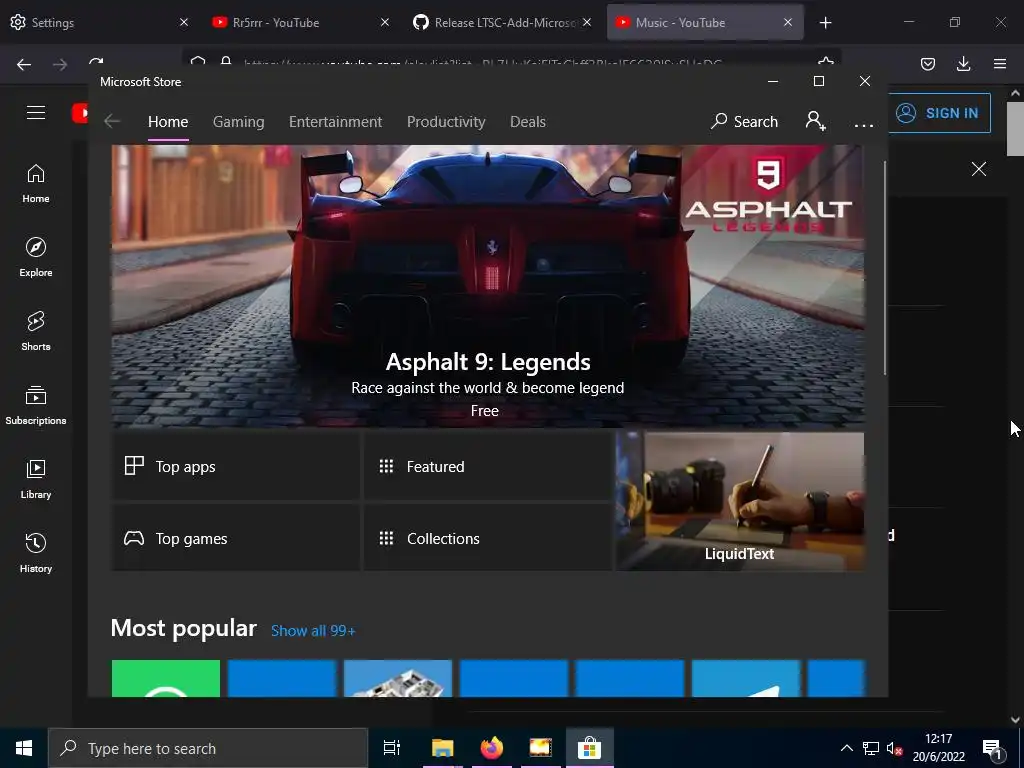This screenshot has width=1024, height=768.
Task: Open the notification center icon
Action: [992, 749]
